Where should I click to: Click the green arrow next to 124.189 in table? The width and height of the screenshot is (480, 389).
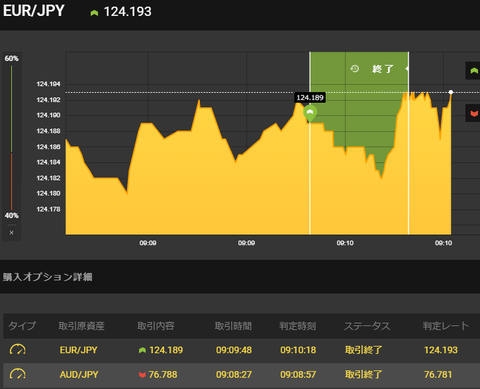coord(142,350)
